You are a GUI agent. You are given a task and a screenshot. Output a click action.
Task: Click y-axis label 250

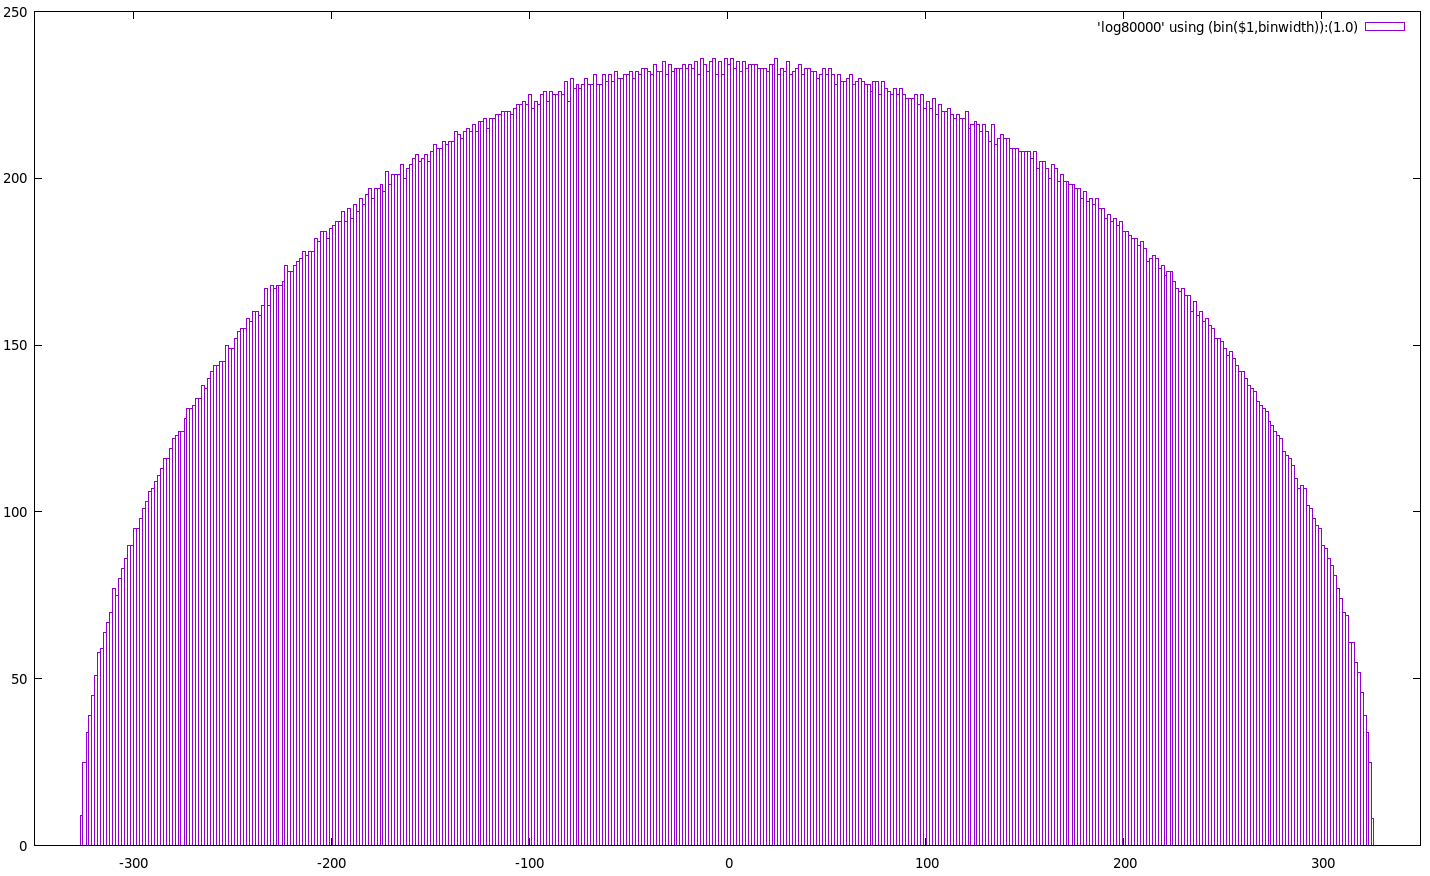tap(17, 12)
